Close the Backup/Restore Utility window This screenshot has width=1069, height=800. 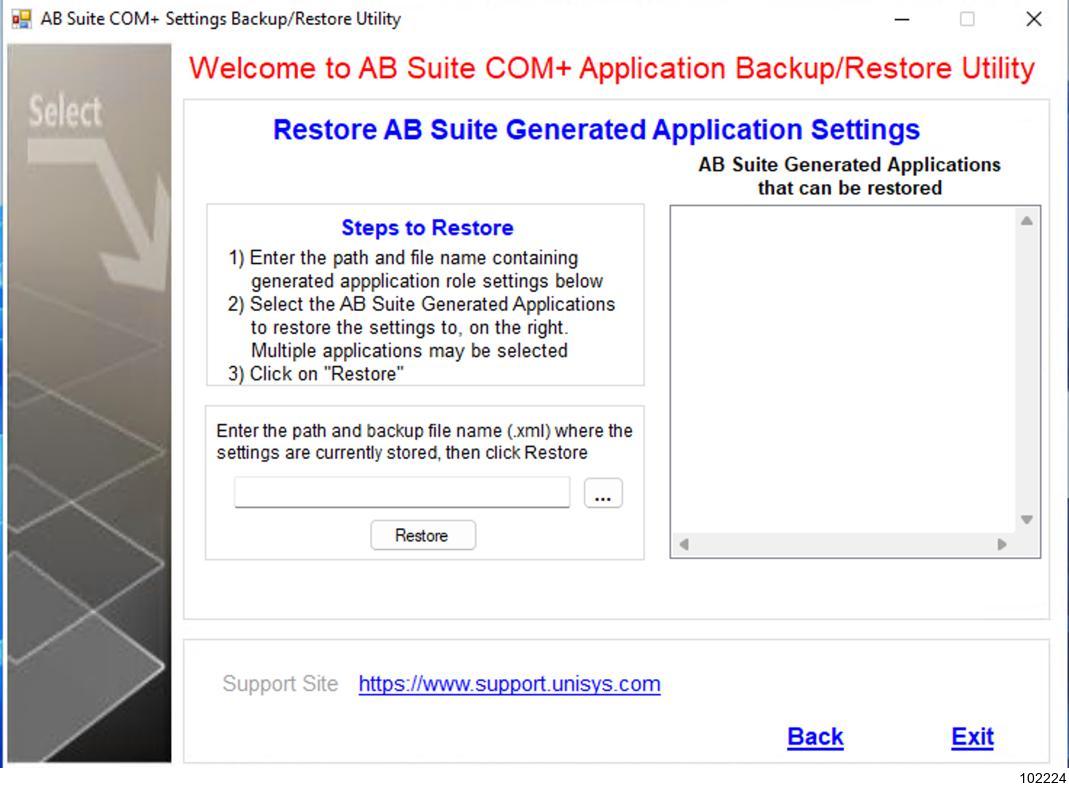pos(1034,19)
